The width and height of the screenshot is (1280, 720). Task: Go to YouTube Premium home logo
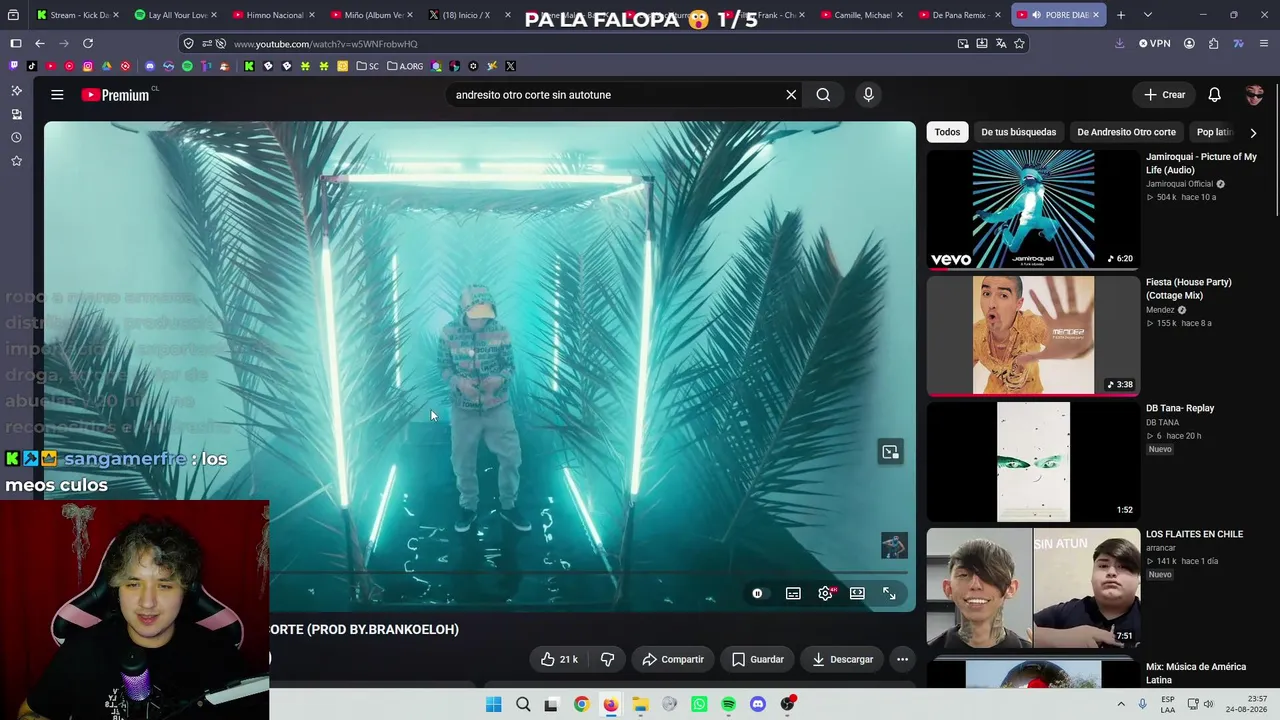(x=115, y=95)
